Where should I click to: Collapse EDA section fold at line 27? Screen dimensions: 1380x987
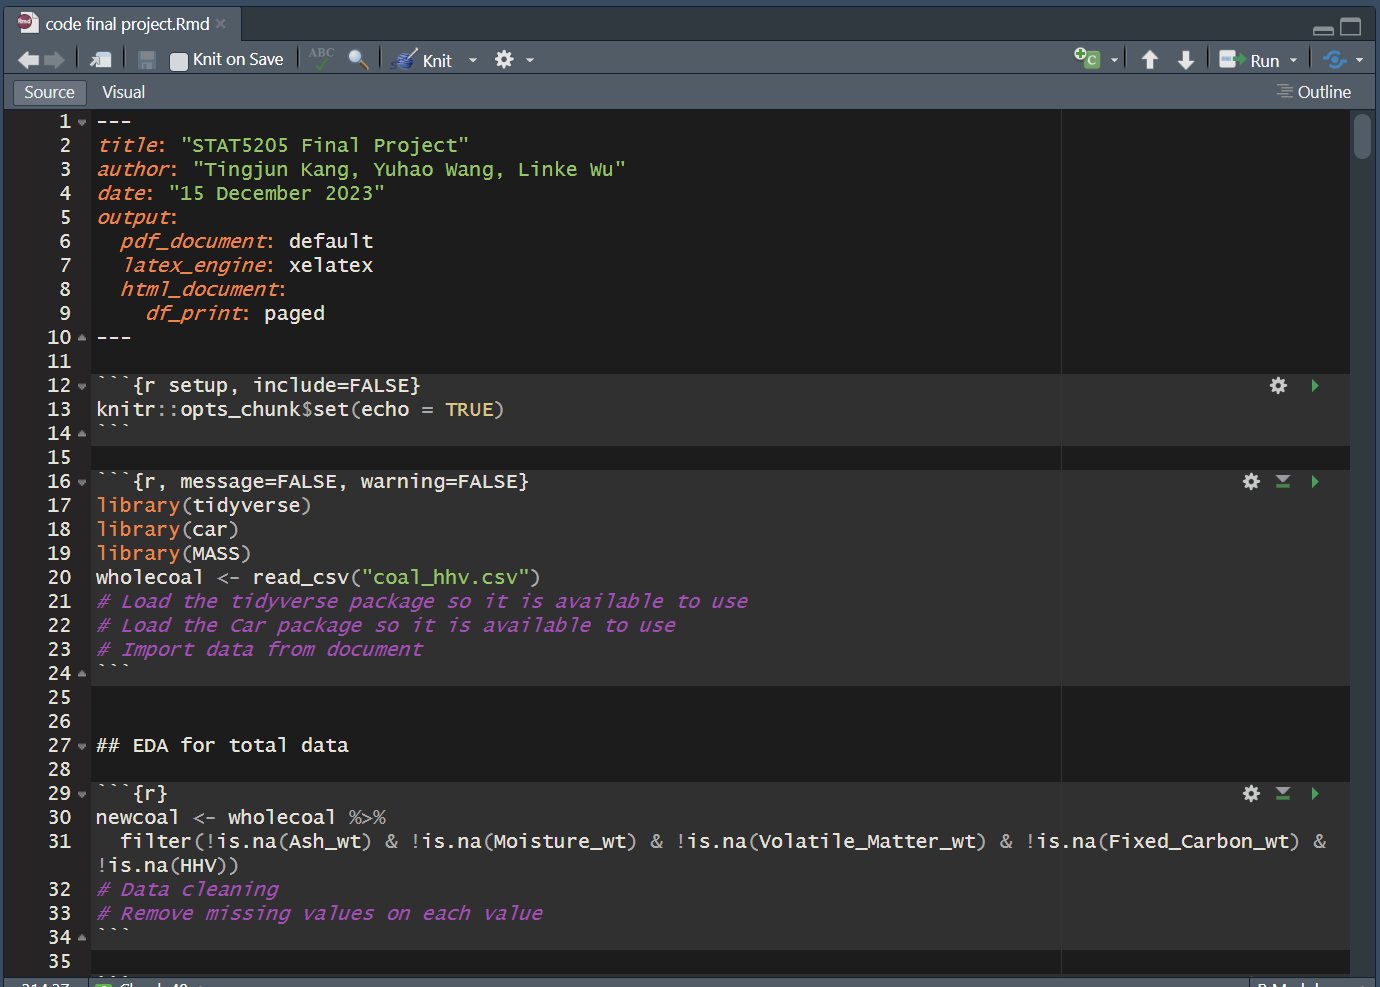82,746
